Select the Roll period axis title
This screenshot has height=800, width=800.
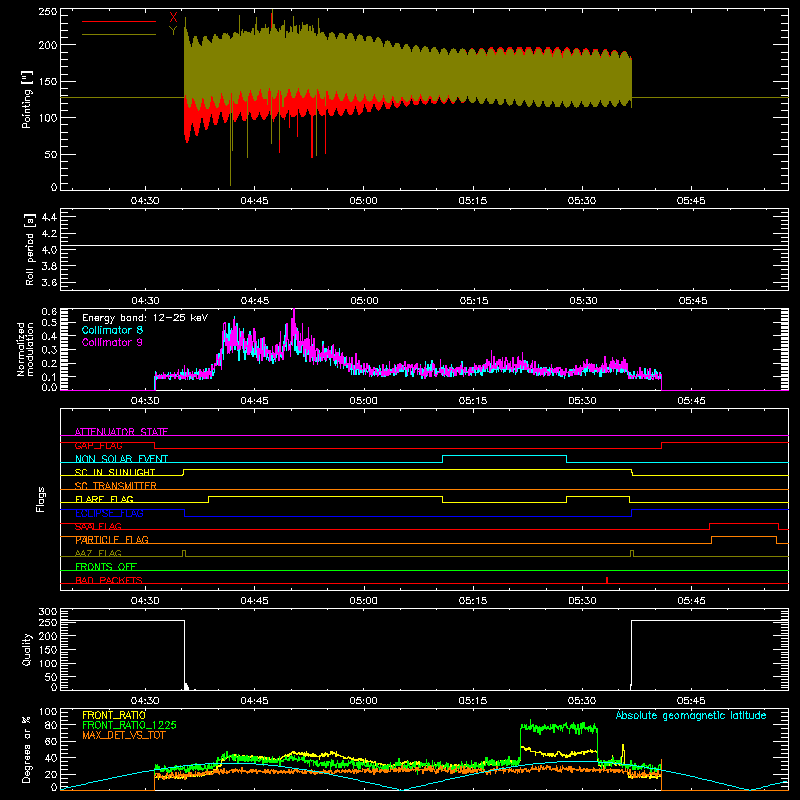click(30, 249)
